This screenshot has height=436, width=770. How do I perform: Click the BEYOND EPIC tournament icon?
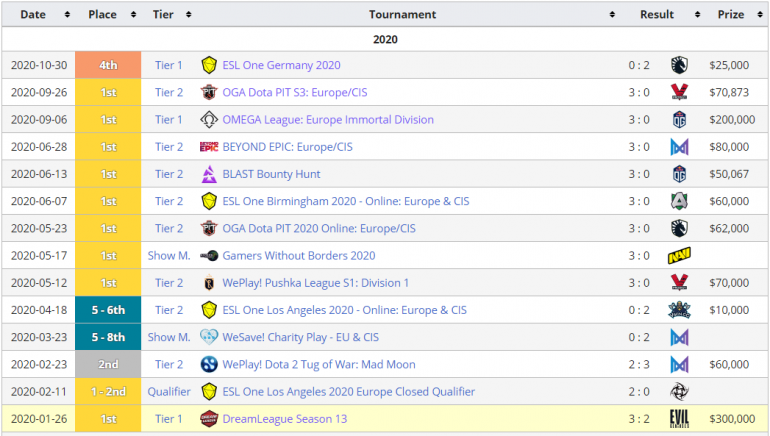(209, 147)
